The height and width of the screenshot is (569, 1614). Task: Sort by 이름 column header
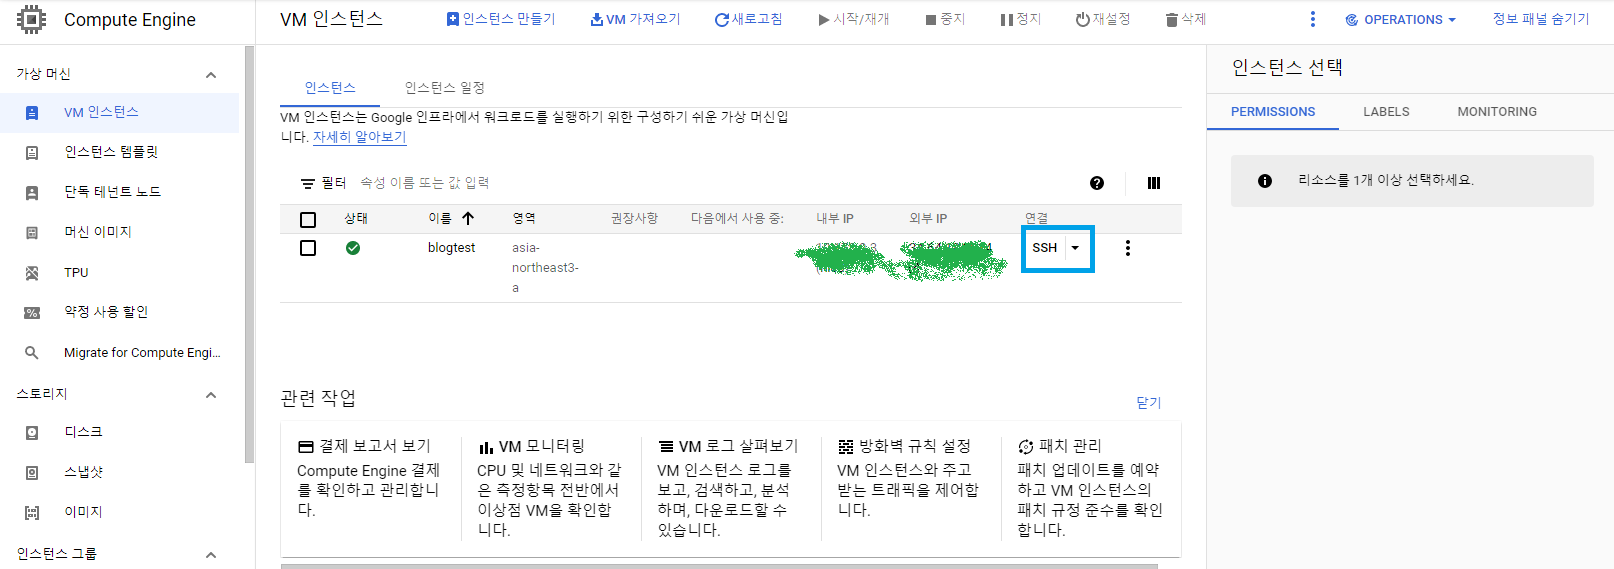point(451,218)
